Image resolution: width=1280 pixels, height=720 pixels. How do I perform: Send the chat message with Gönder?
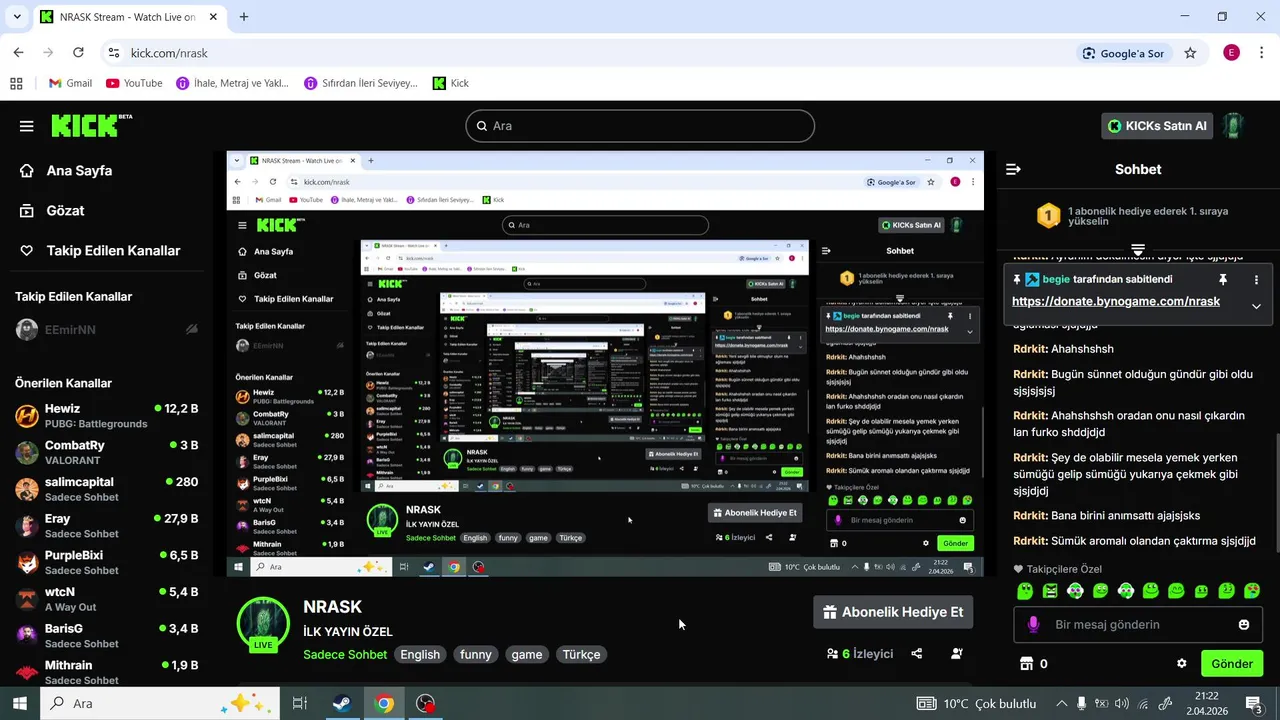pyautogui.click(x=1231, y=663)
